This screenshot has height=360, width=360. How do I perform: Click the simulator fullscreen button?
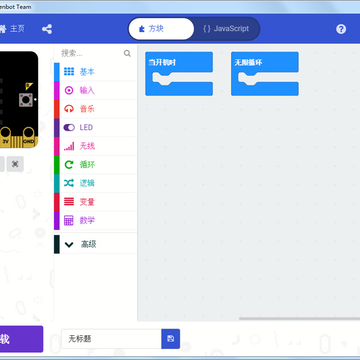[x=15, y=164]
